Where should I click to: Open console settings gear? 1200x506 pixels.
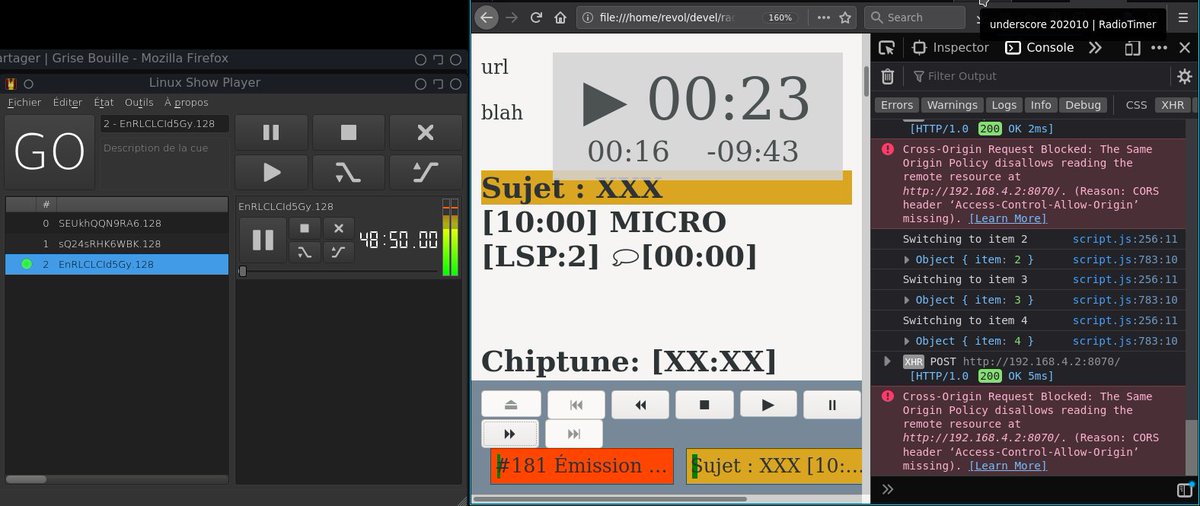click(x=1184, y=76)
